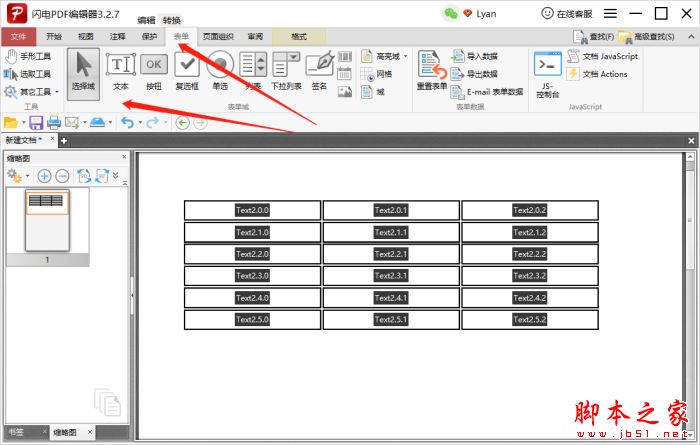Switch to the 书签 bookmarks panel tab
700x445 pixels.
pos(17,432)
